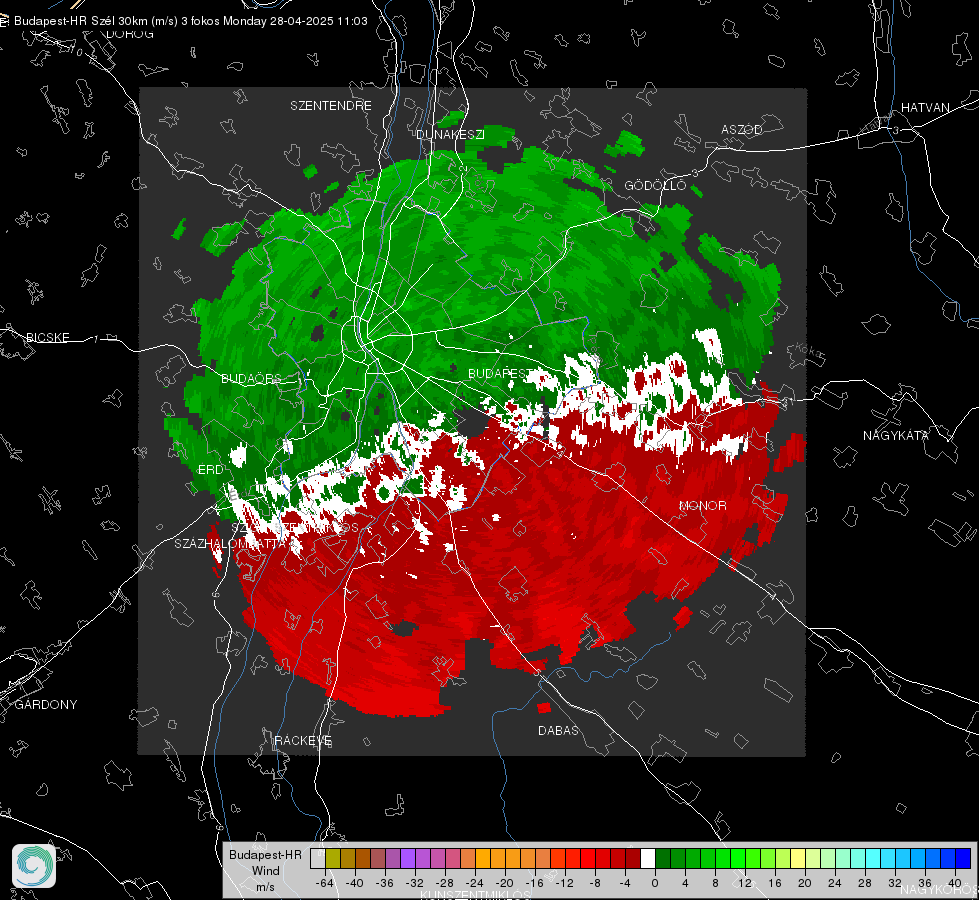Click the MONOR city label
Screen dimensions: 979x900
coord(702,505)
